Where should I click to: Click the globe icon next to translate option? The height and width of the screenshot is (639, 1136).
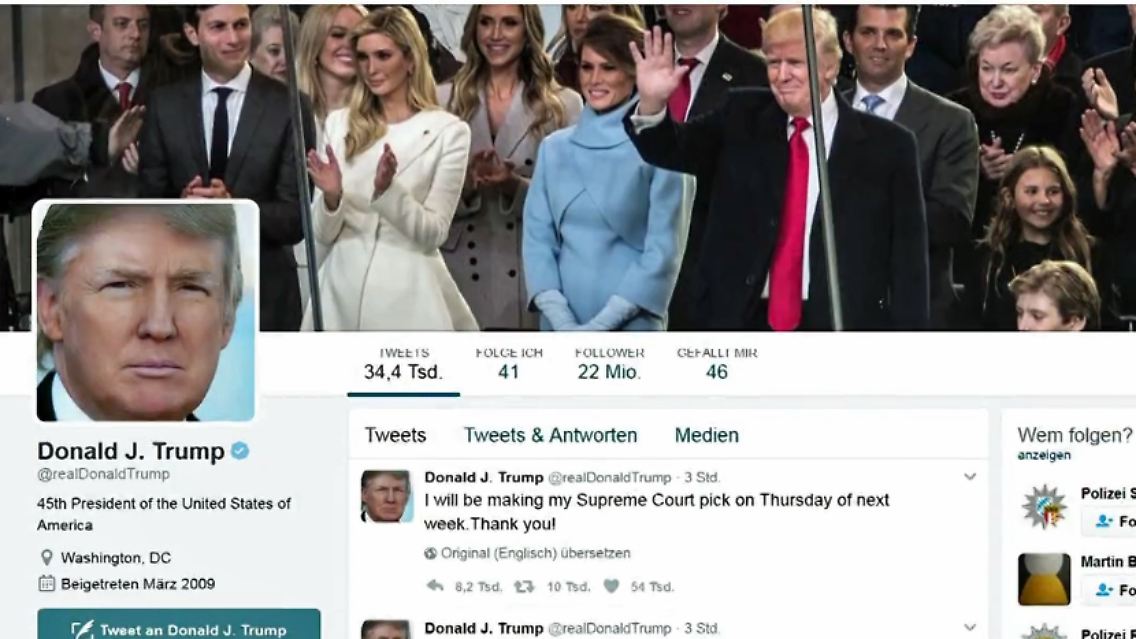pos(430,554)
